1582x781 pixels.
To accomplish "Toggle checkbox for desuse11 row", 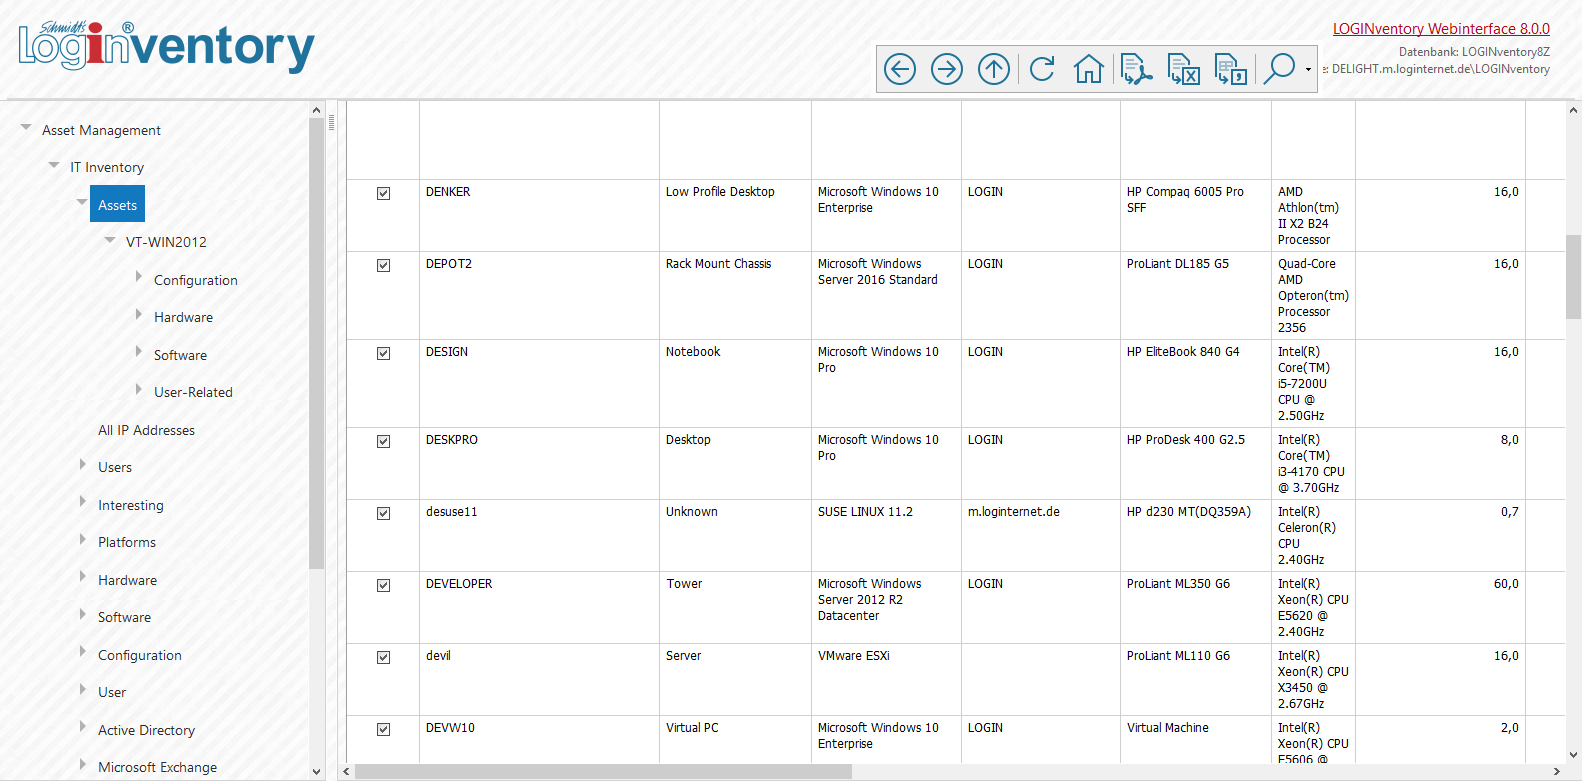I will [x=383, y=513].
